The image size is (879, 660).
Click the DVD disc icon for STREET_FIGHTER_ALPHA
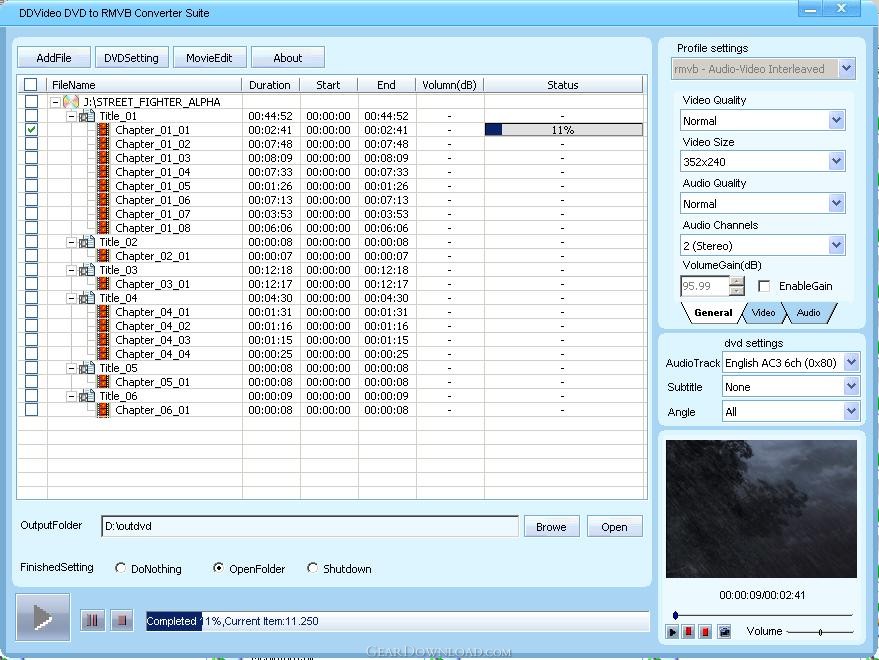(71, 102)
